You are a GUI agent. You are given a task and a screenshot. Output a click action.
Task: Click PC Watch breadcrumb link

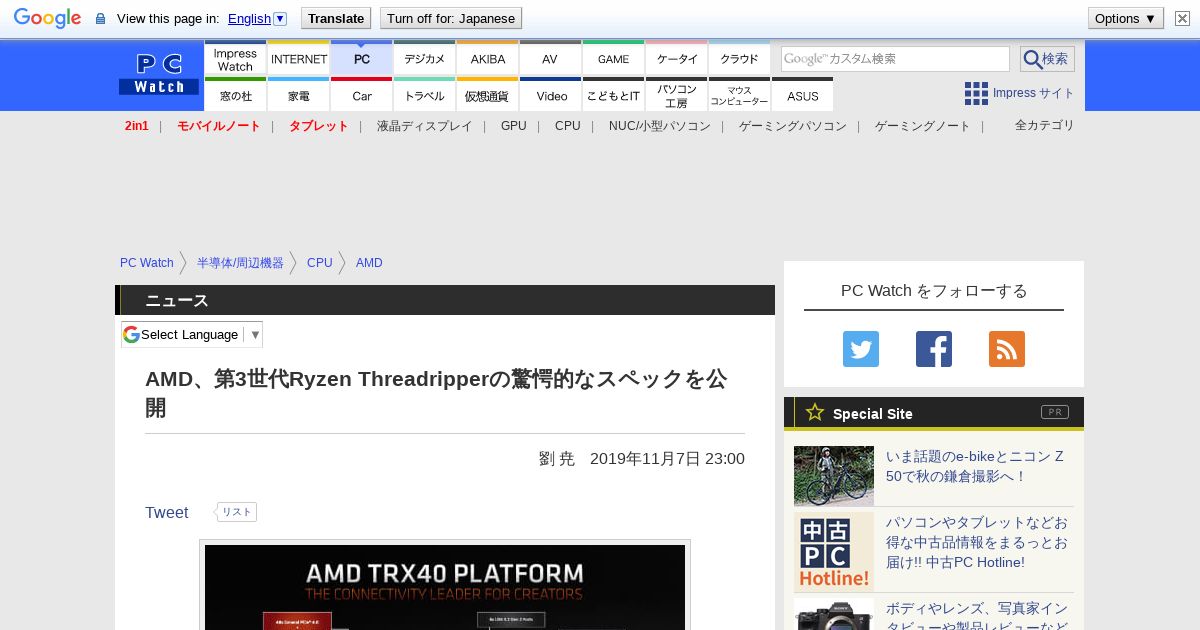pyautogui.click(x=147, y=263)
